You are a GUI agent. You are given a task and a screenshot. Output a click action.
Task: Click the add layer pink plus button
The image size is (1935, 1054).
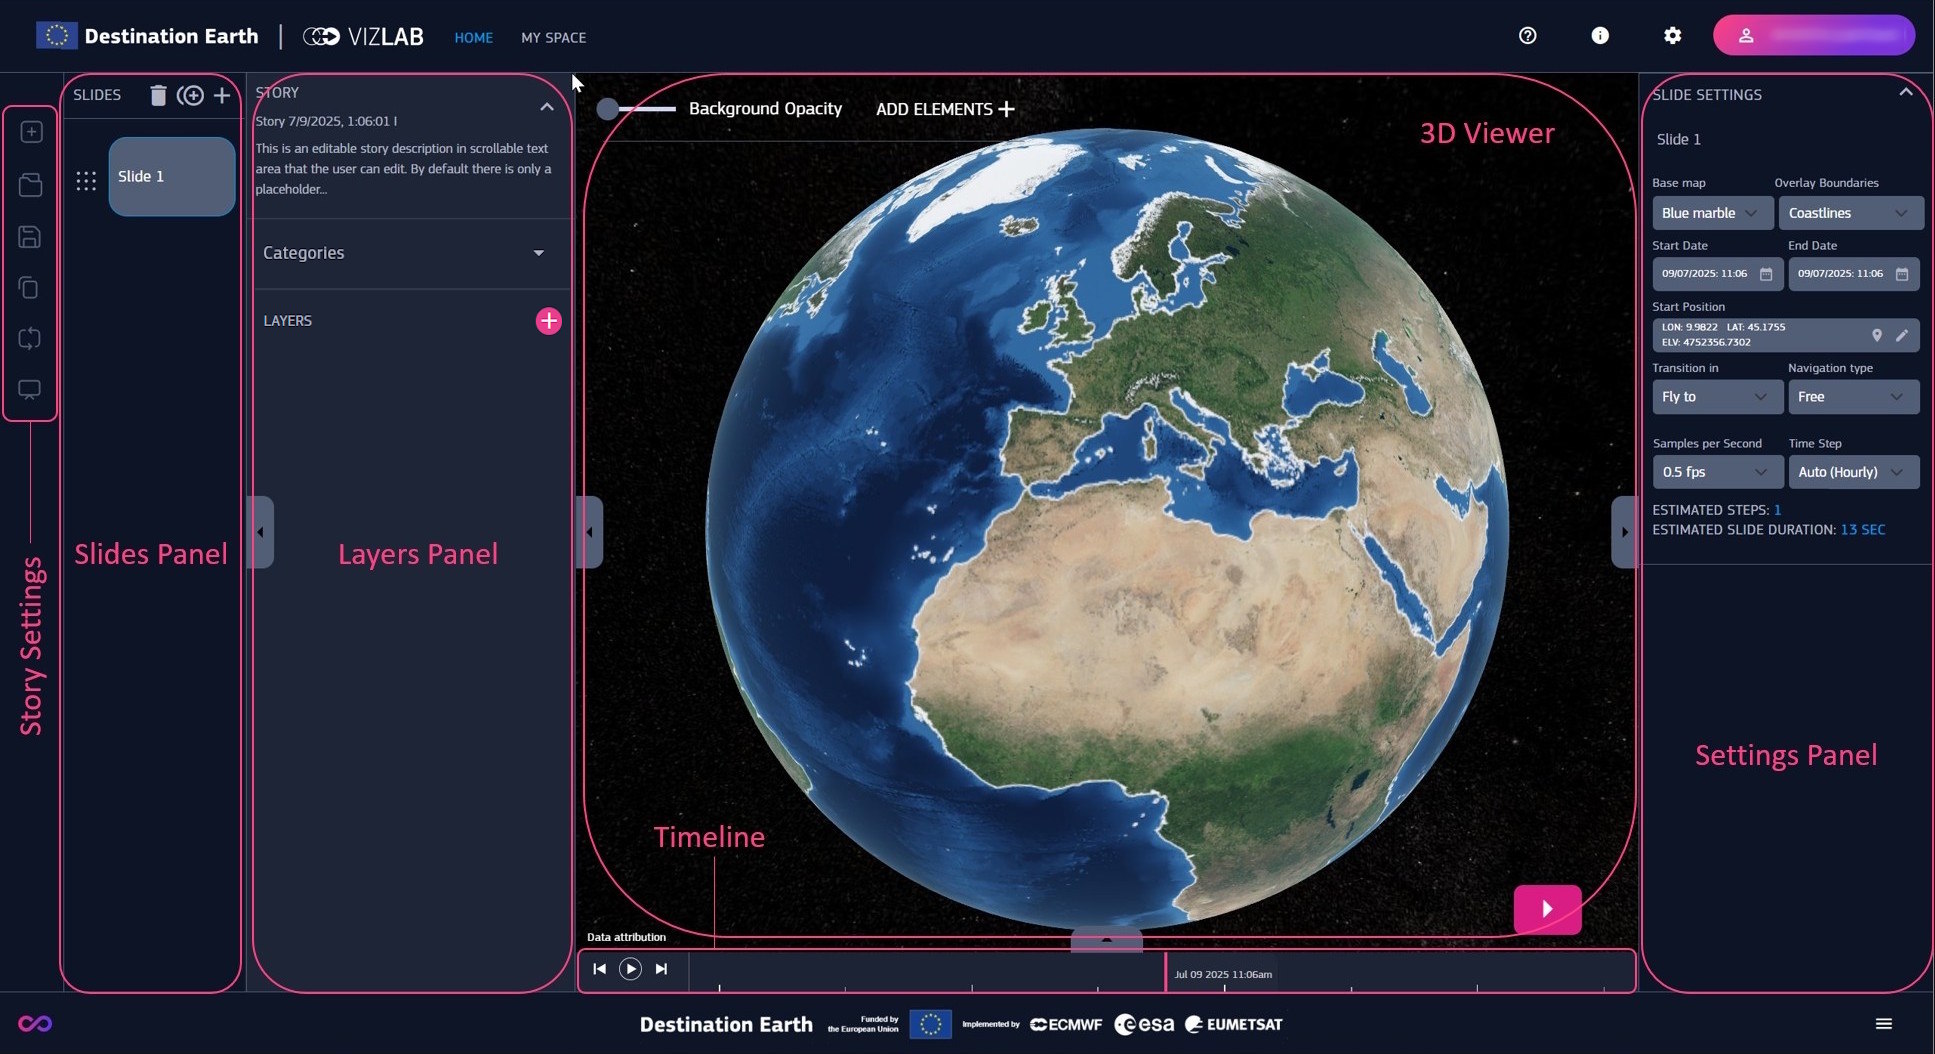[x=548, y=321]
